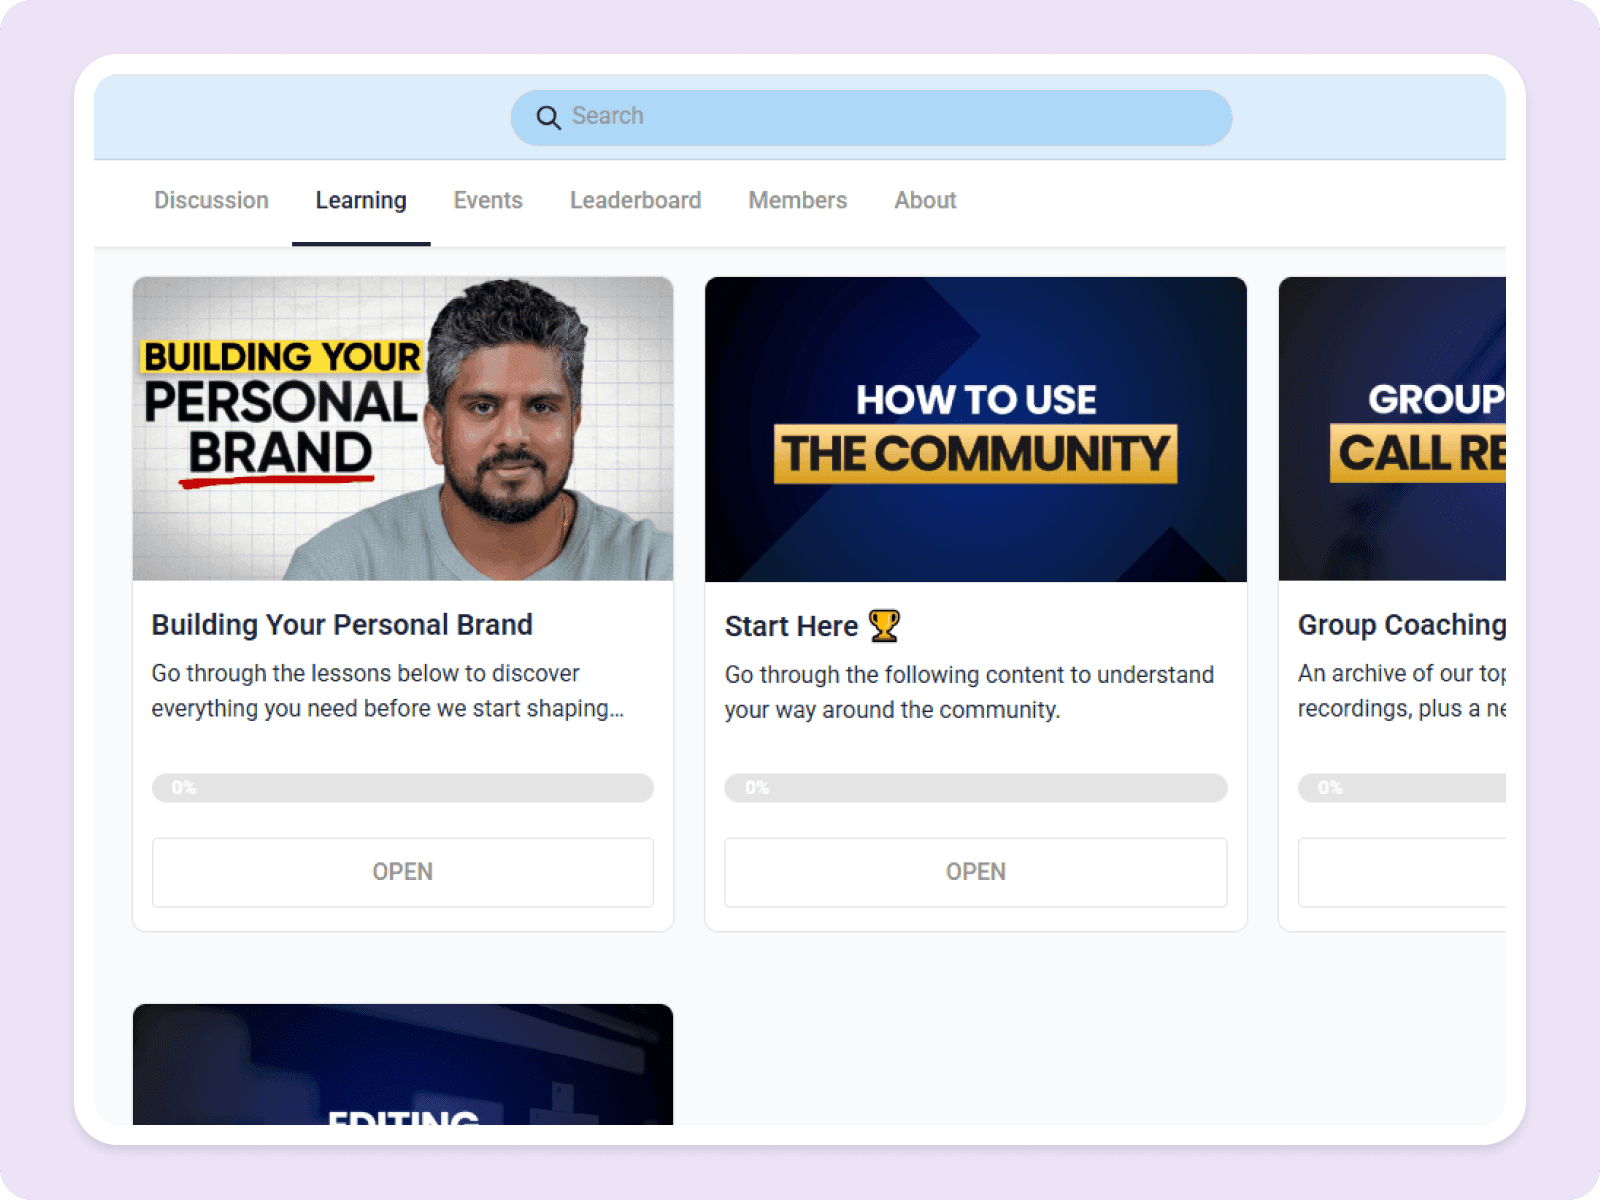The height and width of the screenshot is (1200, 1600).
Task: Click the Start Here course progress bar
Action: (x=976, y=788)
